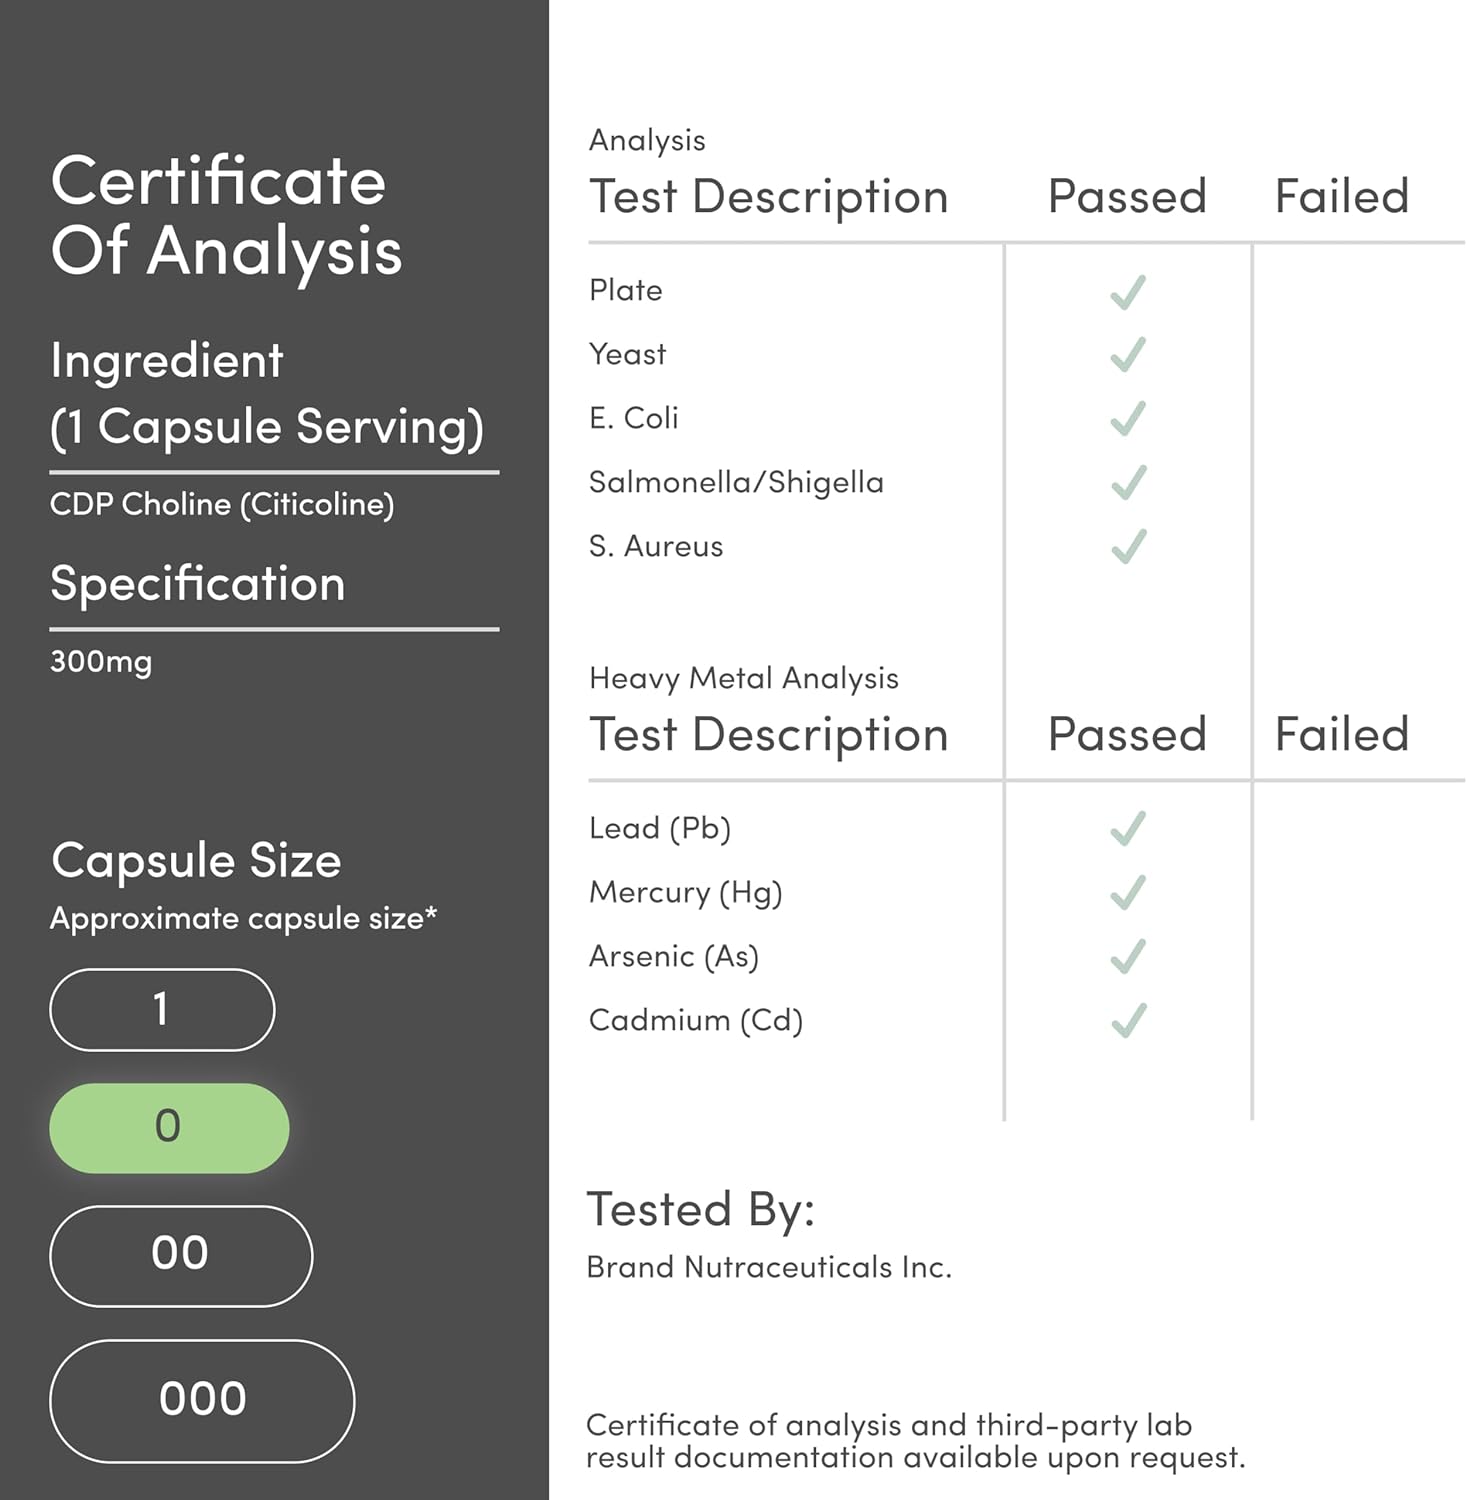The image size is (1467, 1500).
Task: Click the E. Coli passed checkmark
Action: point(1128,419)
